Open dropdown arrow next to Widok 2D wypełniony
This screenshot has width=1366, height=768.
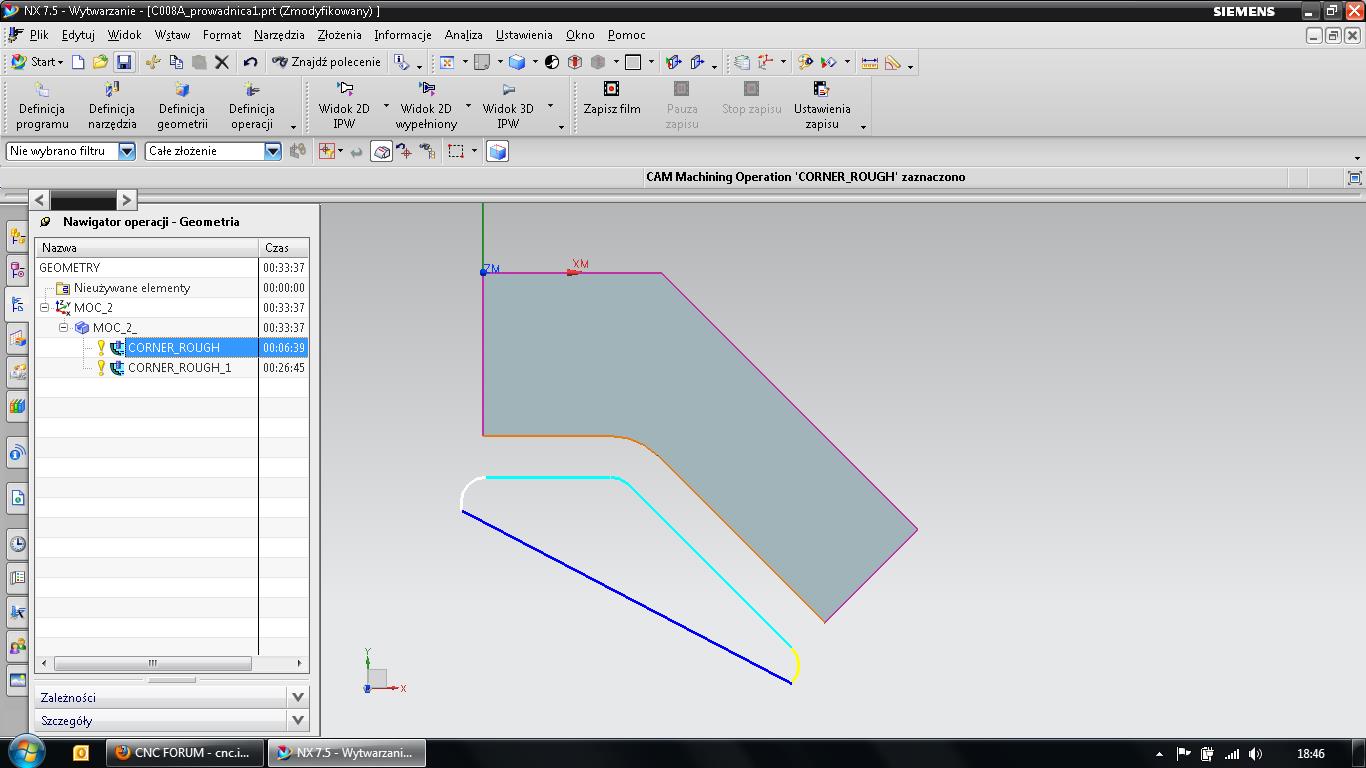tap(468, 105)
